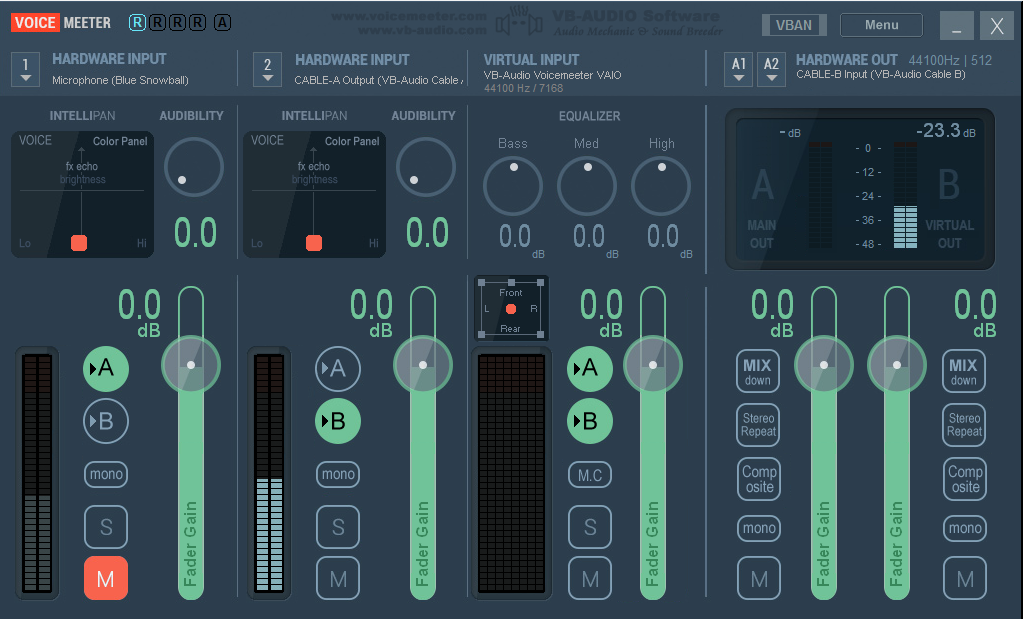The image size is (1023, 619).
Task: Solo Hardware Input 2
Action: point(338,526)
